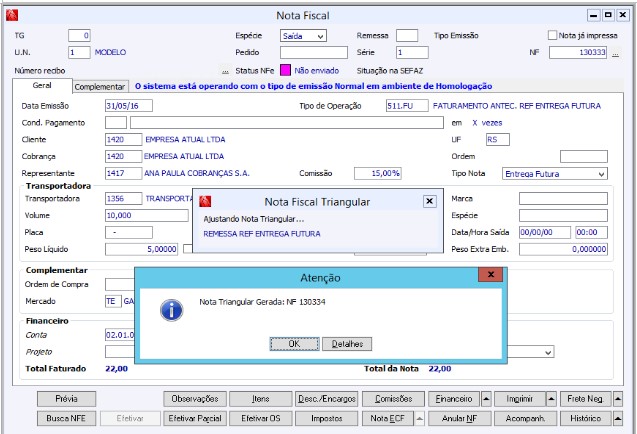Click the Peso Líquido field 5,00000

pos(141,249)
